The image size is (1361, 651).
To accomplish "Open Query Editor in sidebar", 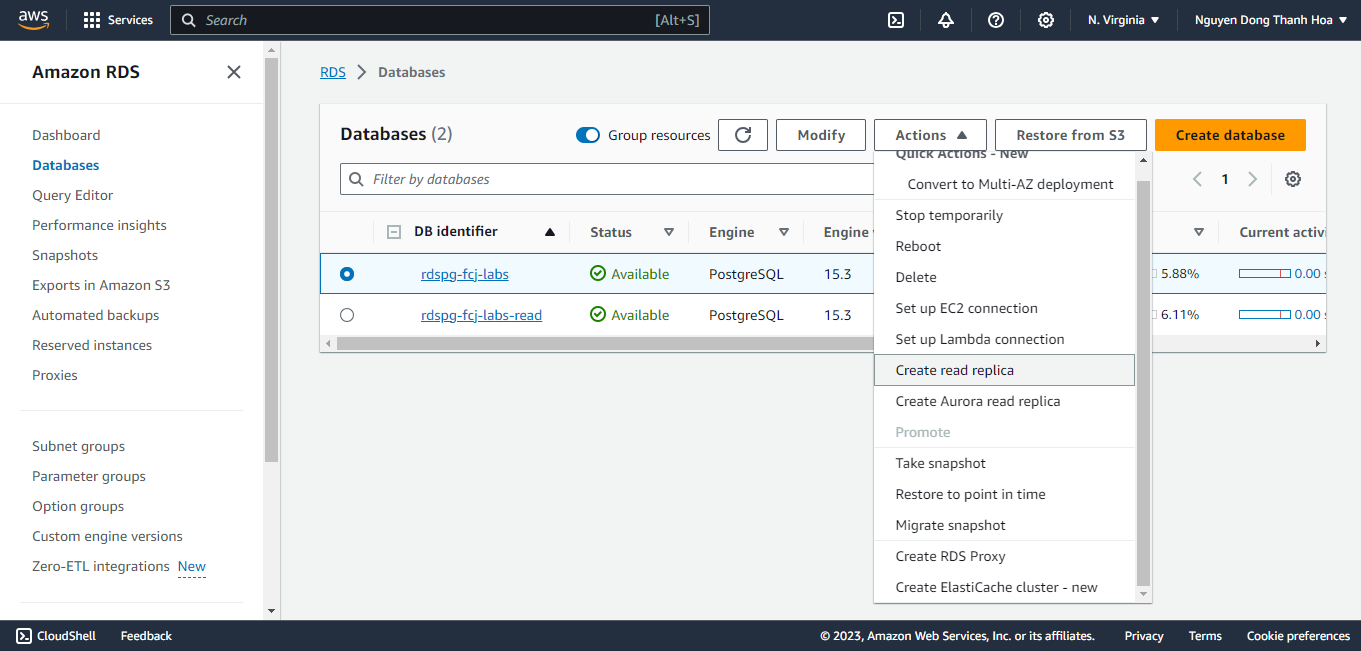I will click(x=73, y=195).
